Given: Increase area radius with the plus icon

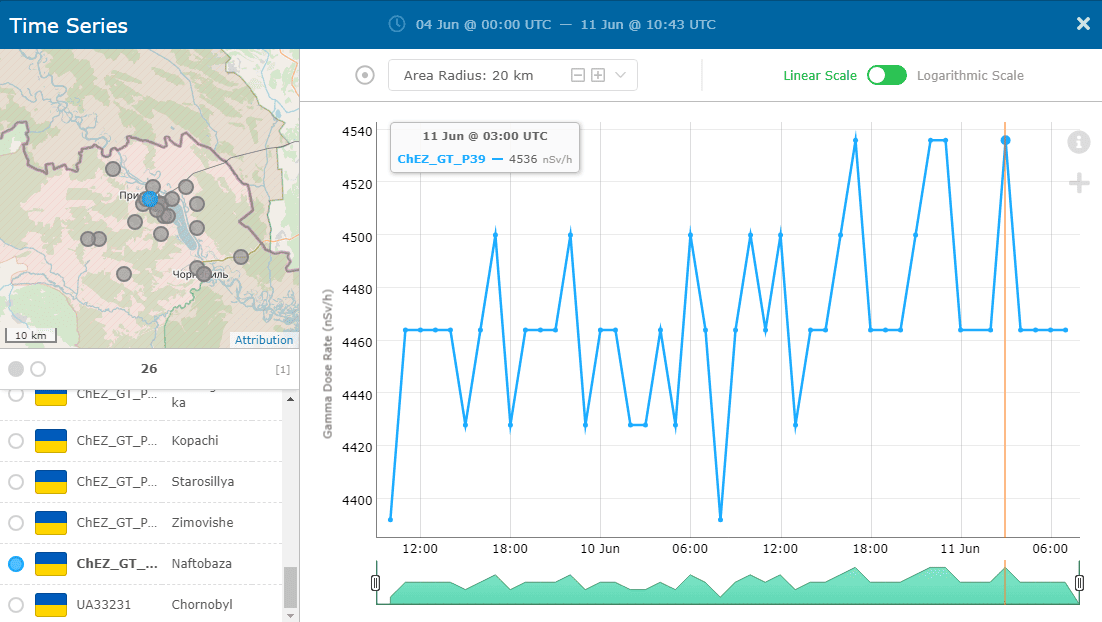Looking at the screenshot, I should (x=598, y=75).
